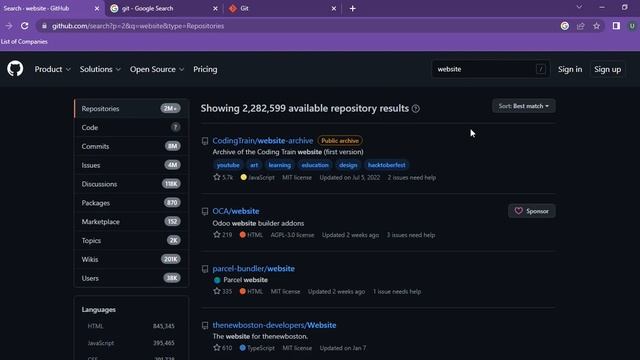Click '2 issues need help' on CodingTrain result

click(412, 178)
